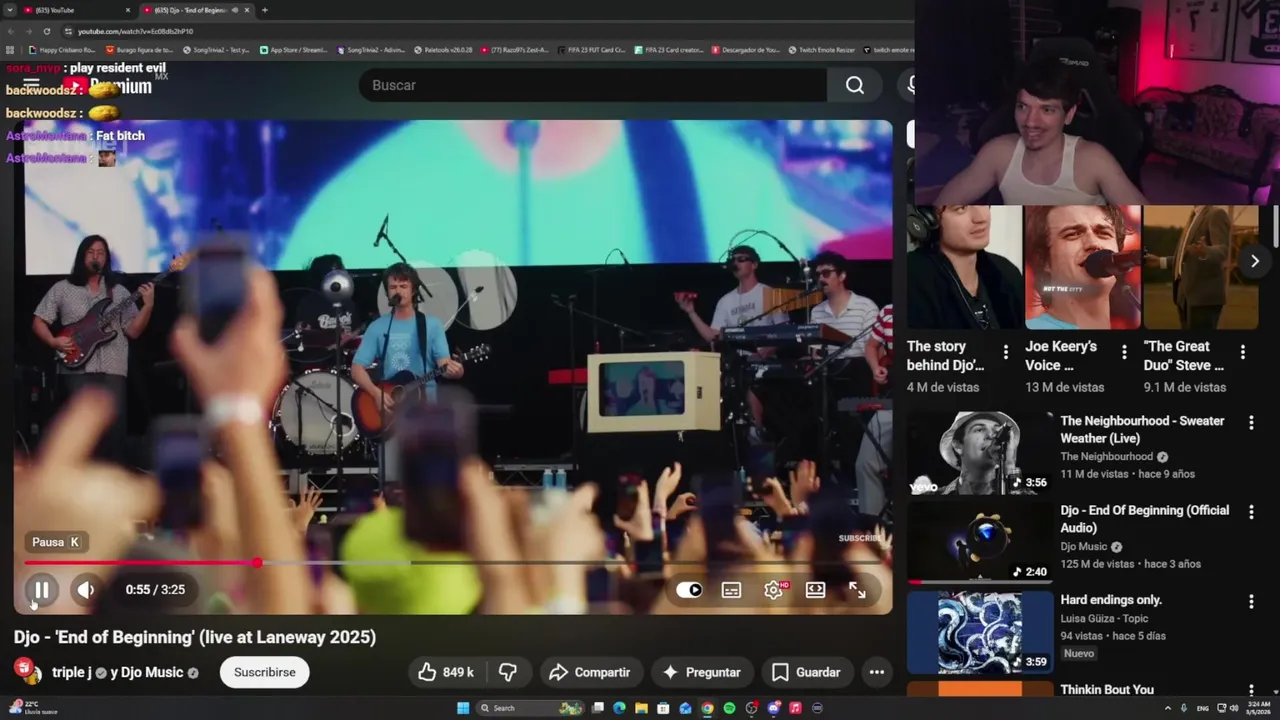Open the Joe Keery's Voice short thumbnail
Screen dimensions: 1280x720
pyautogui.click(x=1083, y=267)
